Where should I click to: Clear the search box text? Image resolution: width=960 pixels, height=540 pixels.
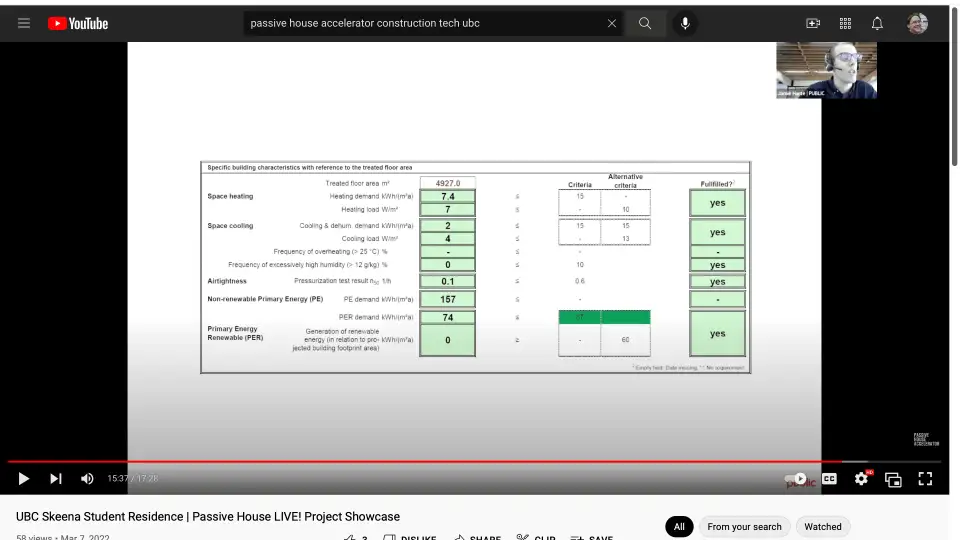612,23
